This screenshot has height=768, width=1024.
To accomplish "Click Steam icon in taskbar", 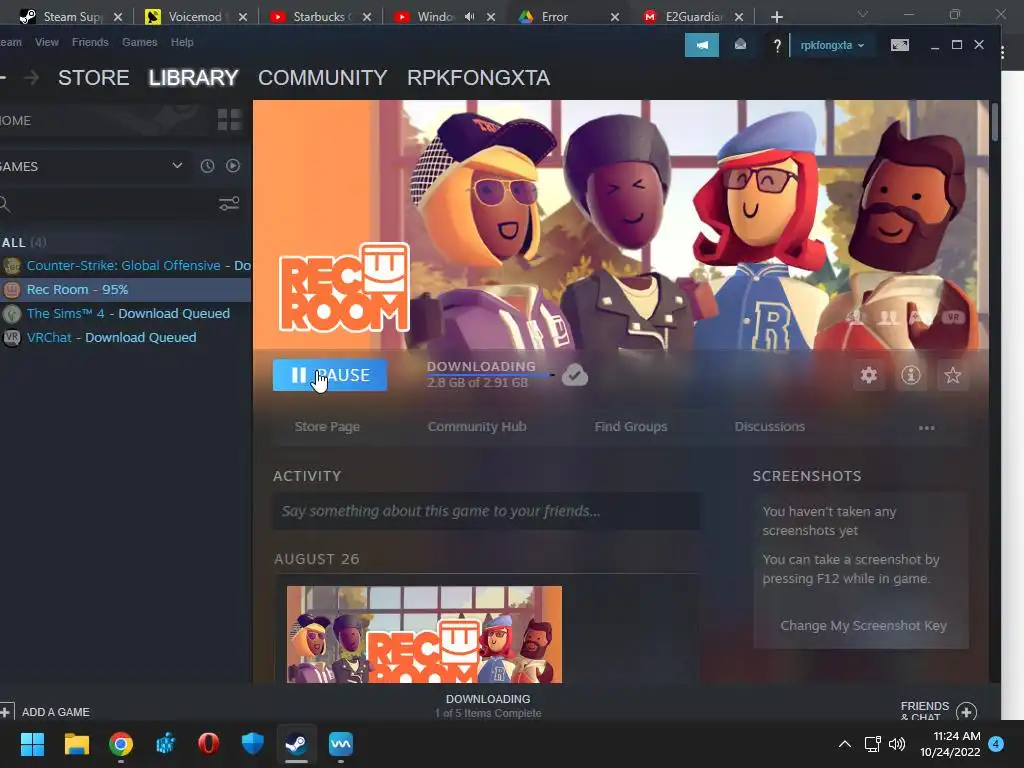I will coord(296,744).
